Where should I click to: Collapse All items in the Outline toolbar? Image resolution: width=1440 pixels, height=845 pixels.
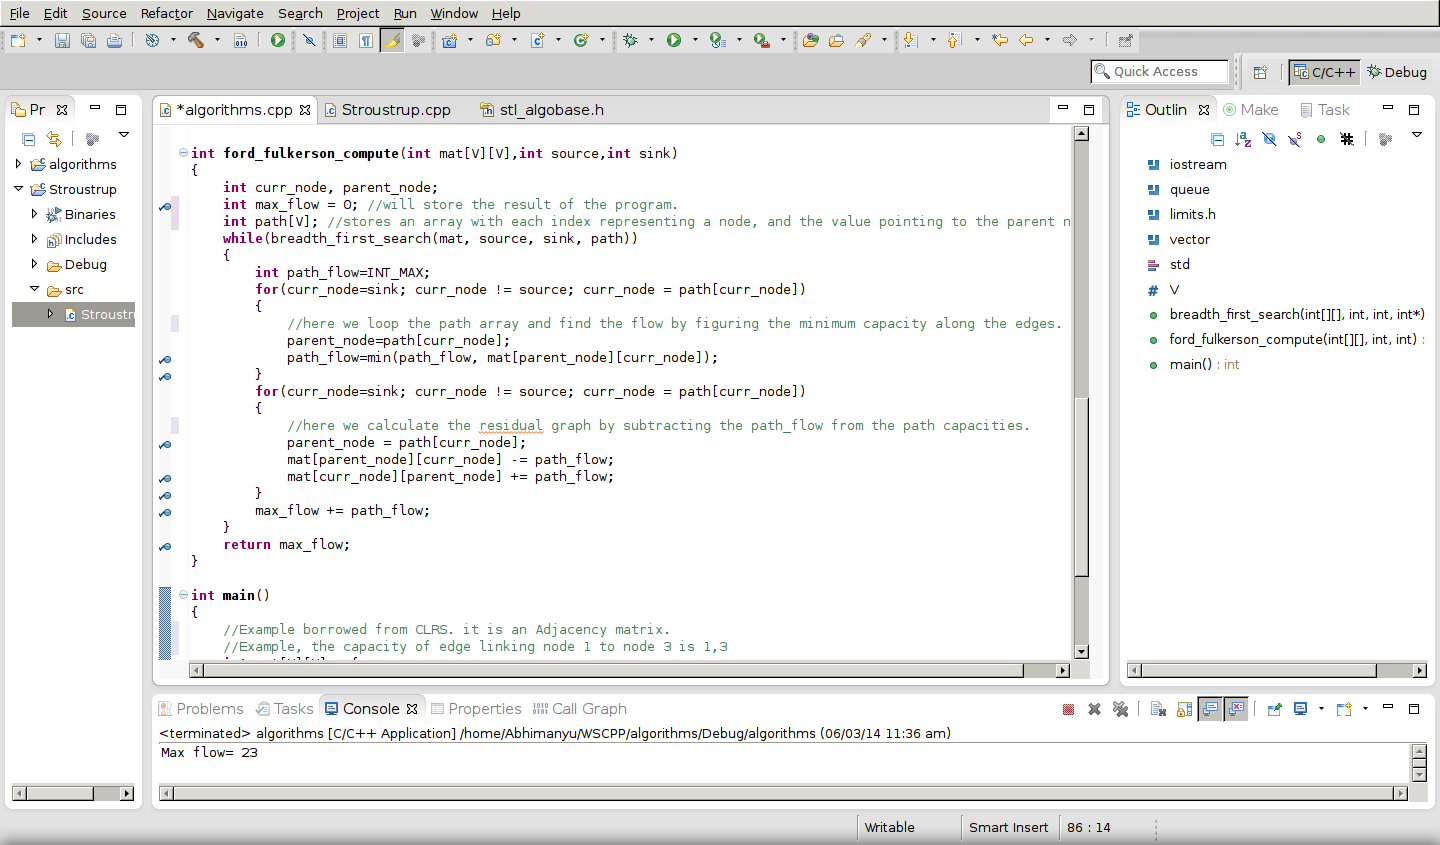[1217, 139]
